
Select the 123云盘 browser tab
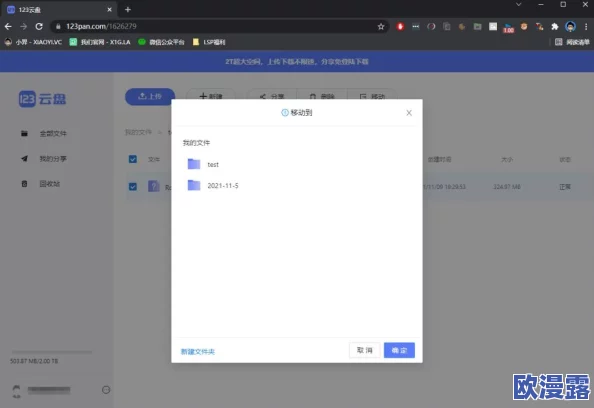click(59, 9)
